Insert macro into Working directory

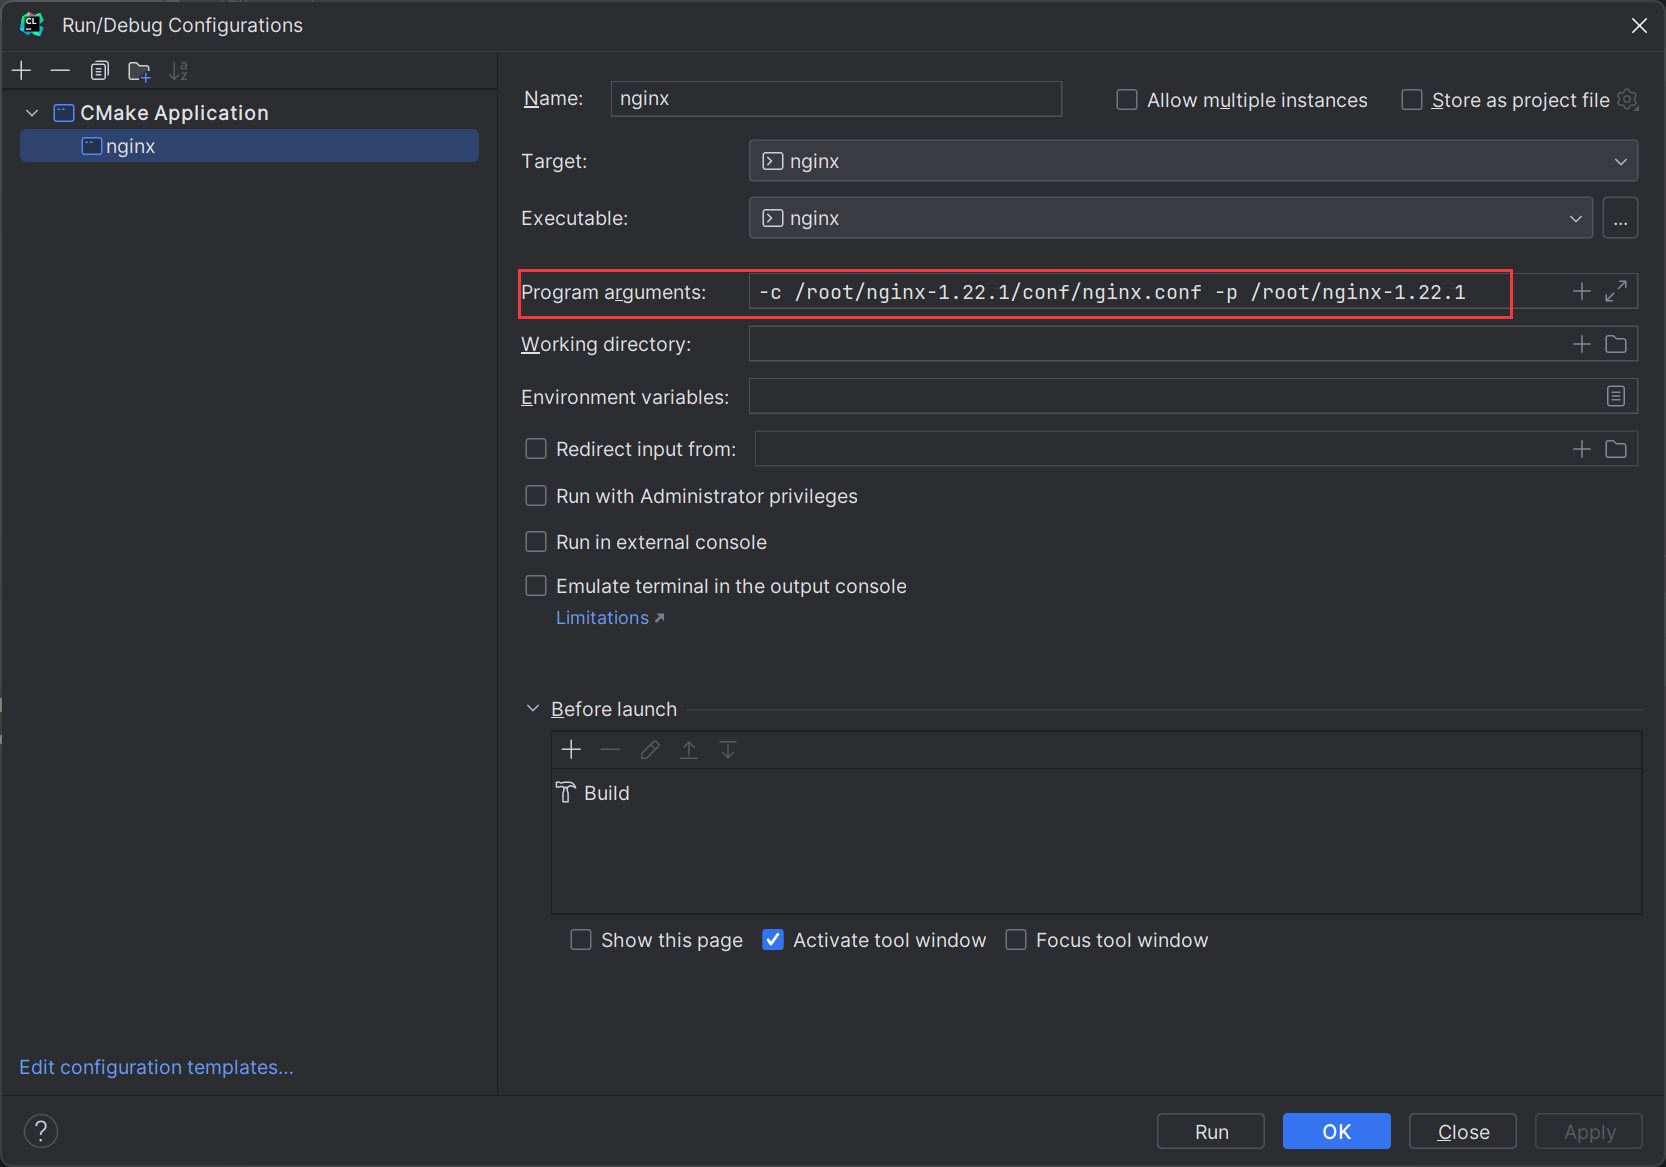[x=1581, y=344]
